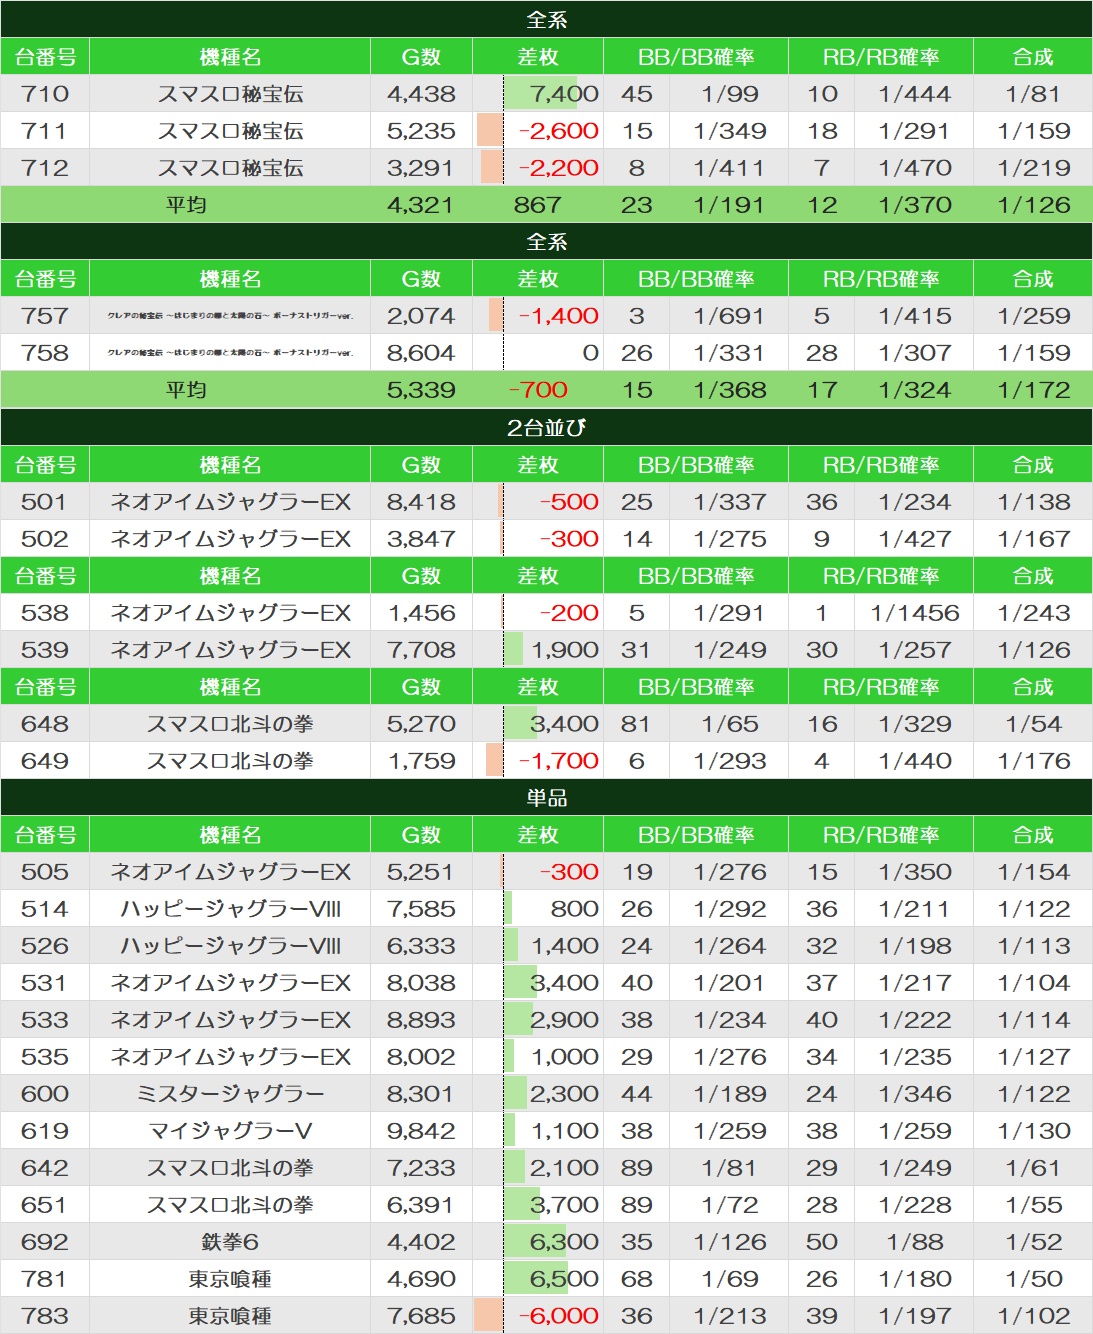Select machine number 505 cell

[x=45, y=871]
